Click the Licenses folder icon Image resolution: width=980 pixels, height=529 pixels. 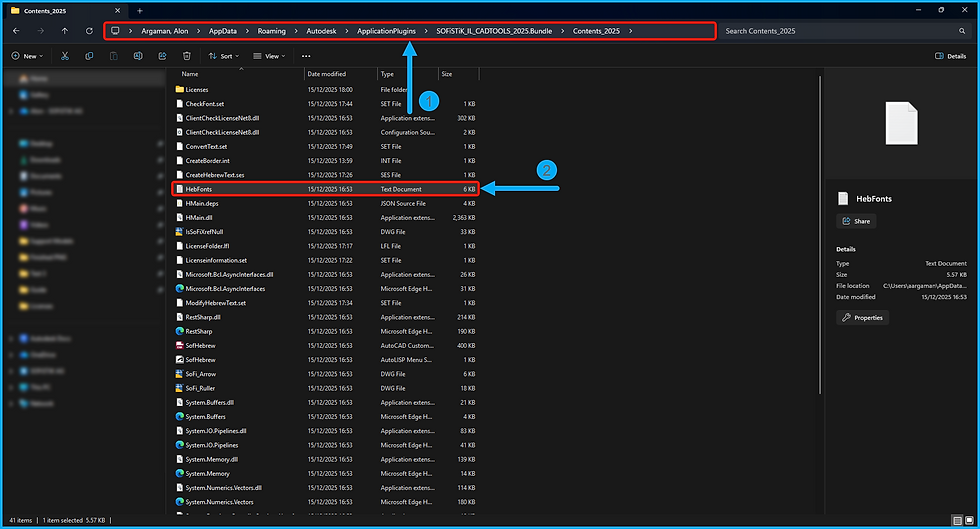click(x=179, y=89)
